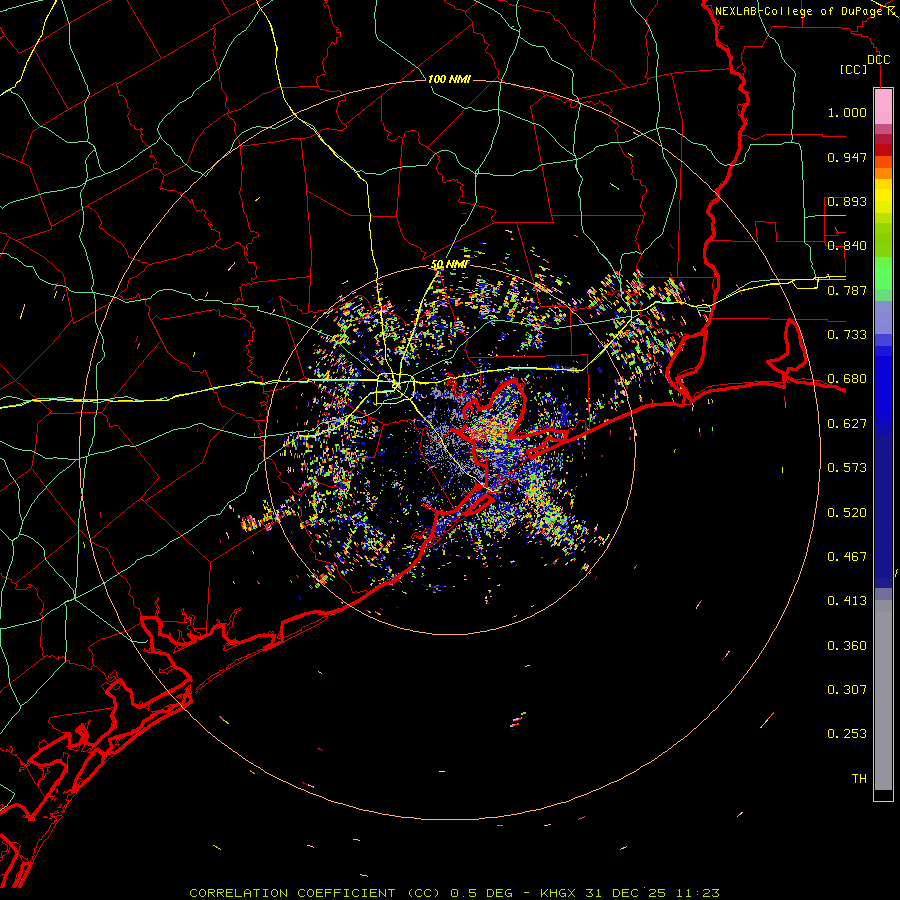
Task: Select the 0.733 scale value
Action: (847, 335)
